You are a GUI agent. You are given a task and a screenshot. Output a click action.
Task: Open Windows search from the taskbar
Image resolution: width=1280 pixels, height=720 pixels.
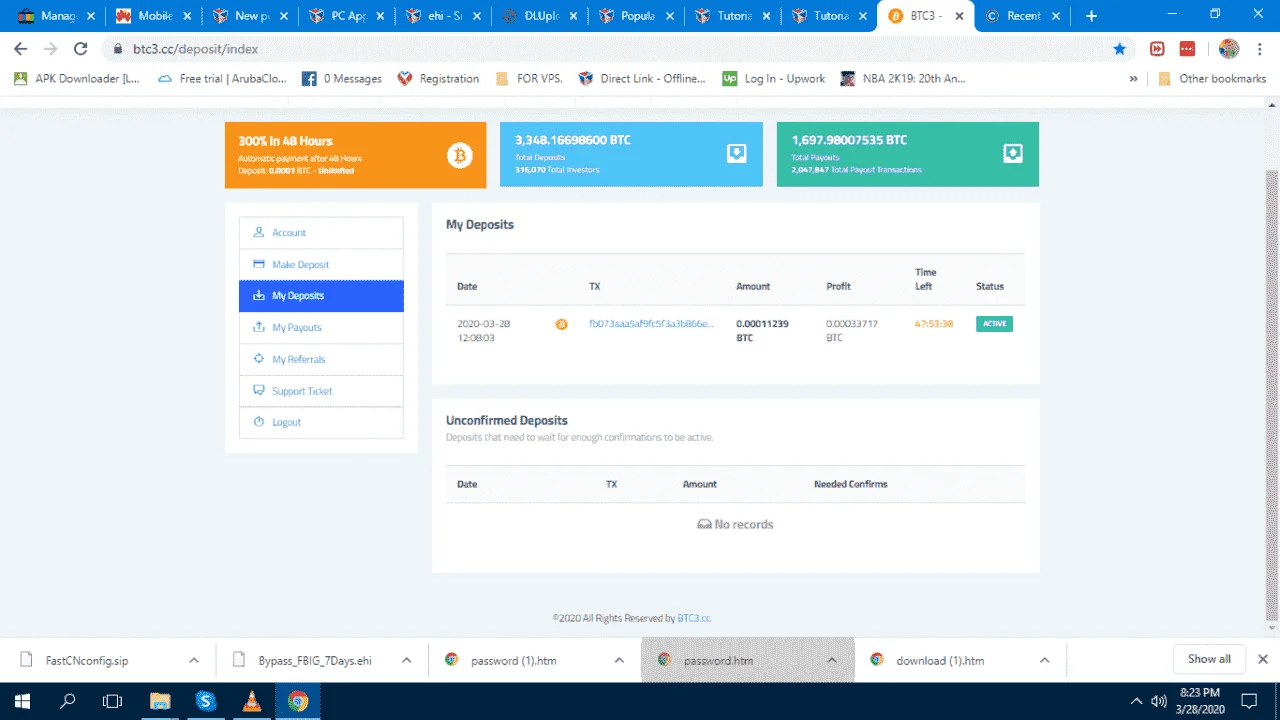(68, 701)
